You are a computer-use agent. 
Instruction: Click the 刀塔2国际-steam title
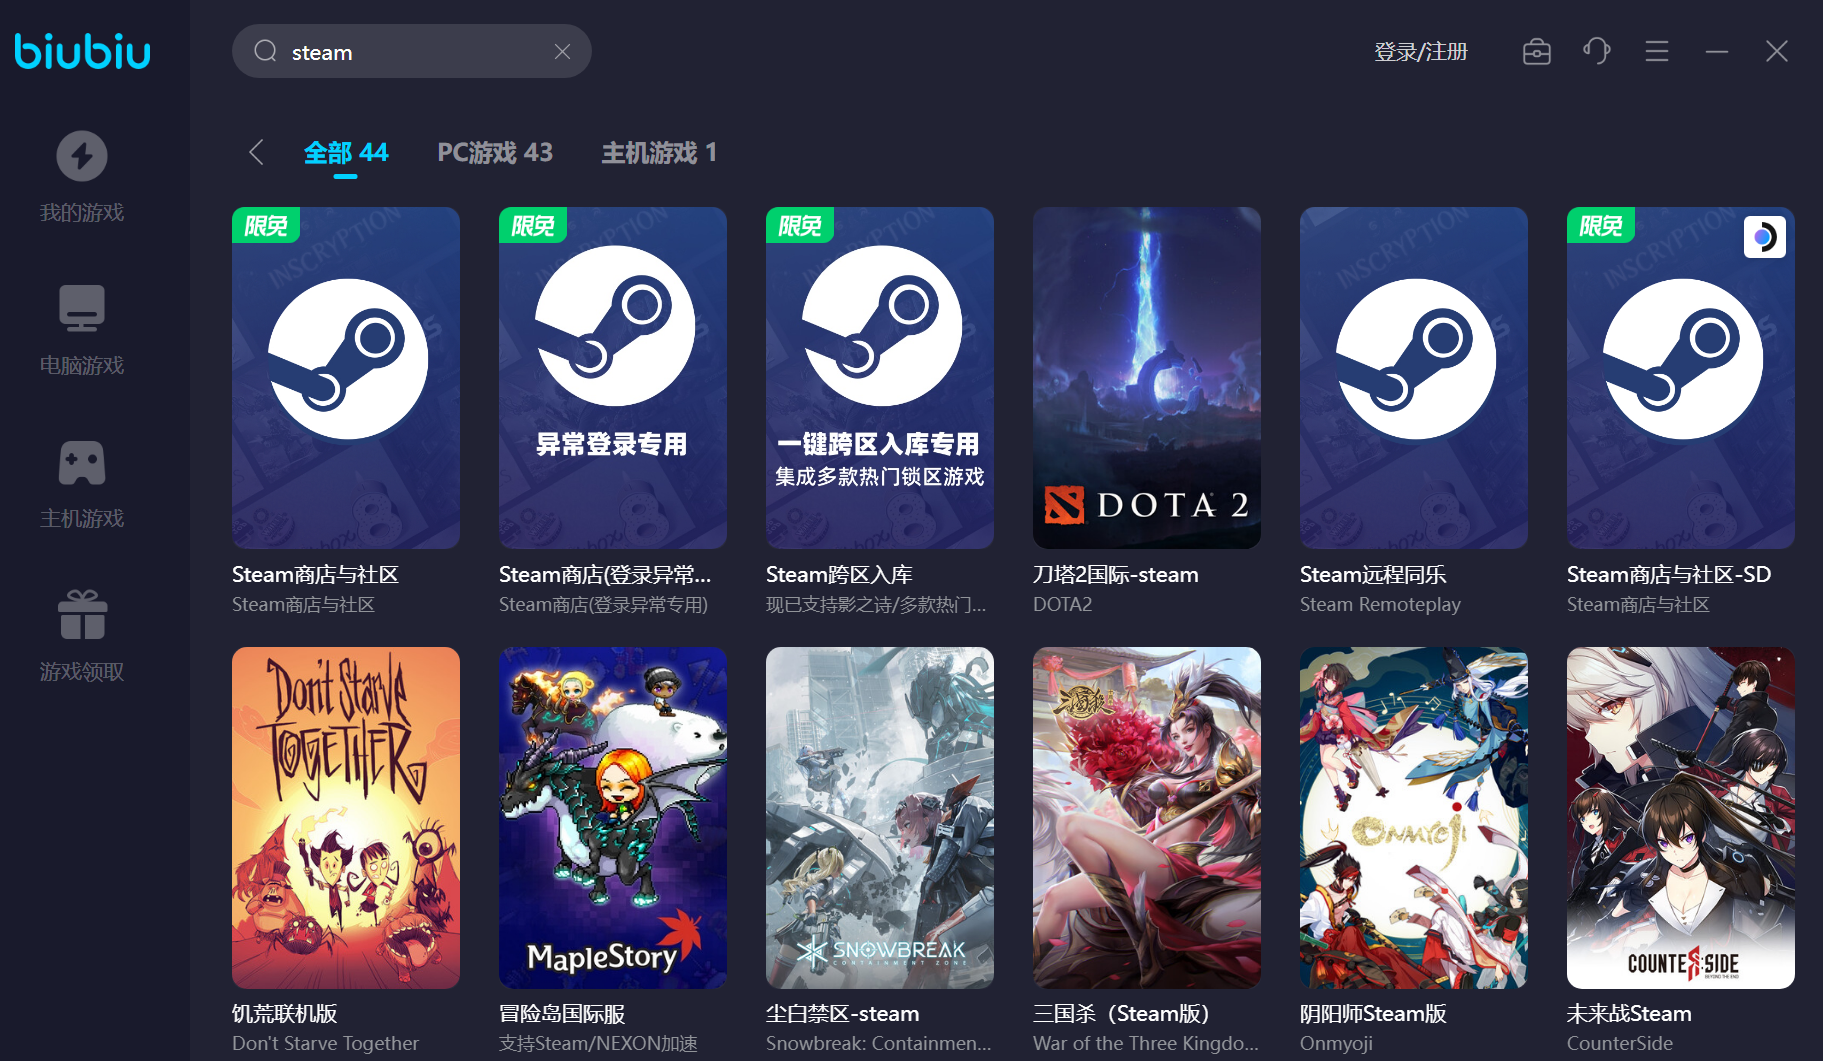(x=1116, y=575)
